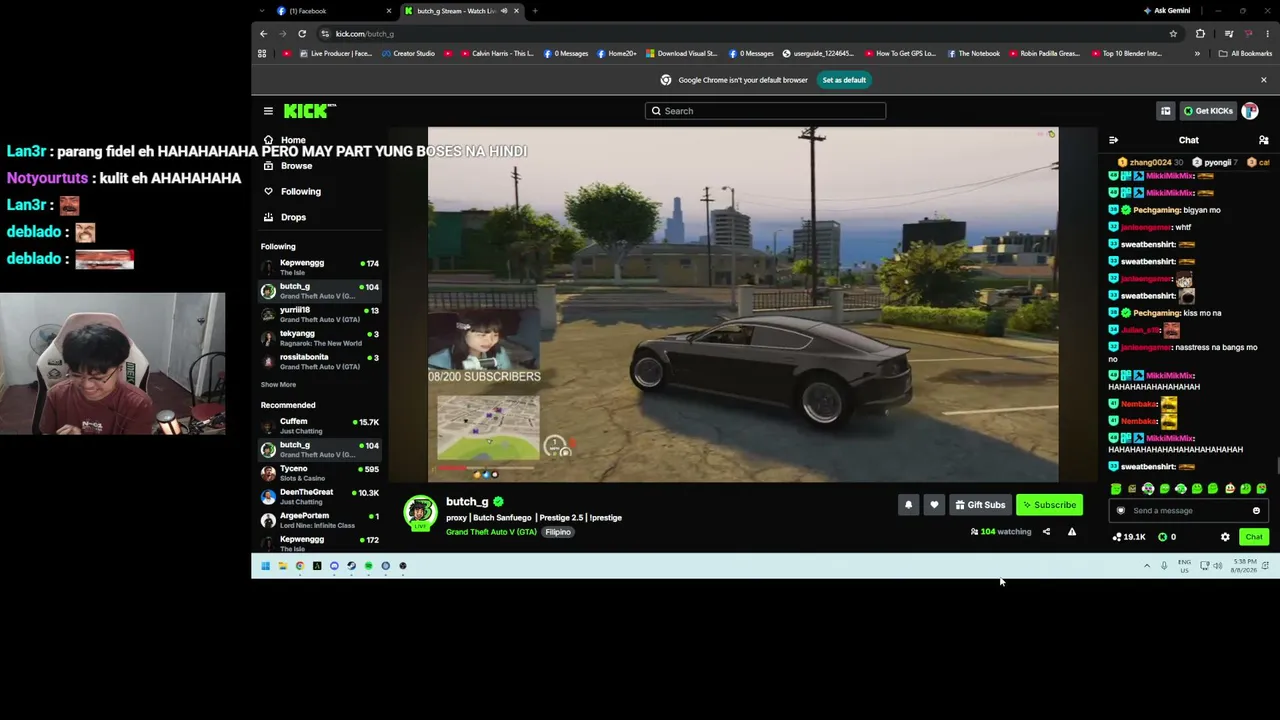Viewport: 1280px width, 720px height.
Task: Click the Get KICKs button
Action: pyautogui.click(x=1208, y=111)
